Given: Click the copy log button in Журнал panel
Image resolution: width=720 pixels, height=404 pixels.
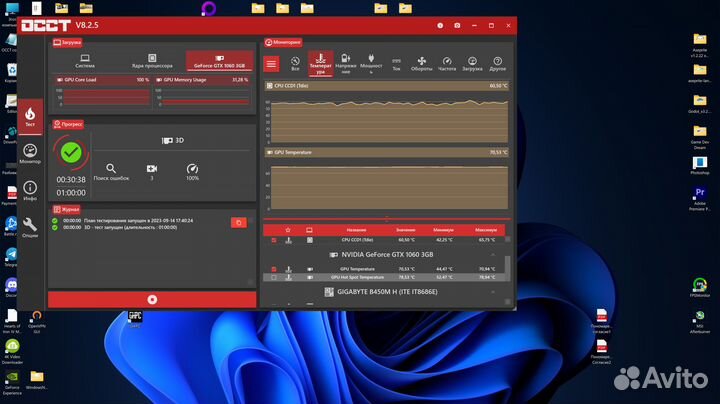Looking at the screenshot, I should (239, 223).
